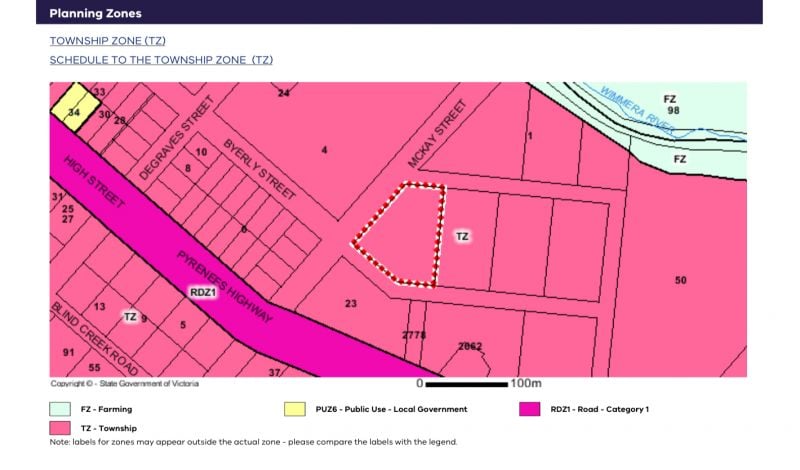Click the parcel numbered 50
This screenshot has width=800, height=470.
[x=680, y=280]
